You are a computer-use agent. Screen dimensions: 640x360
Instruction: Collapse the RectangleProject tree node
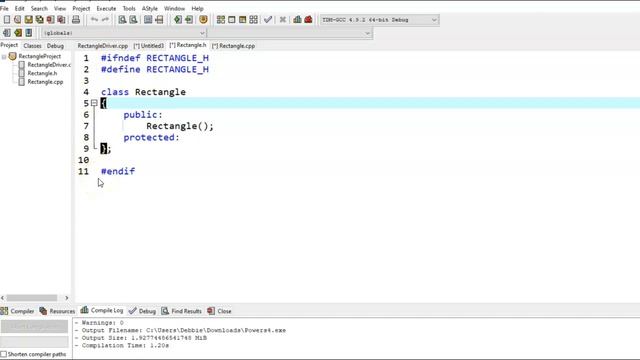pyautogui.click(x=4, y=57)
